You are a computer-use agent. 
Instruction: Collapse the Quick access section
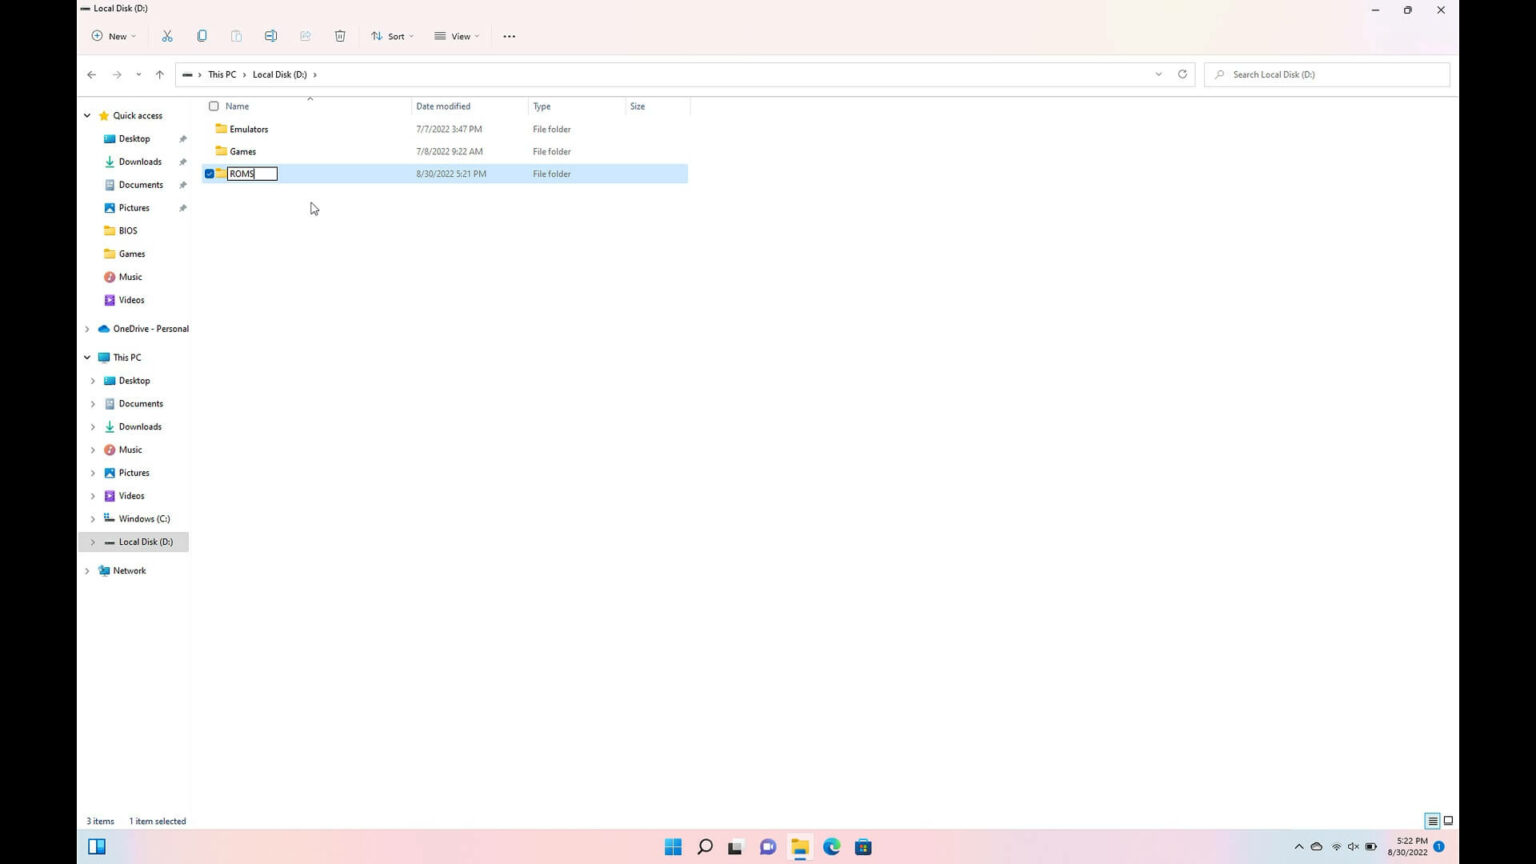86,115
